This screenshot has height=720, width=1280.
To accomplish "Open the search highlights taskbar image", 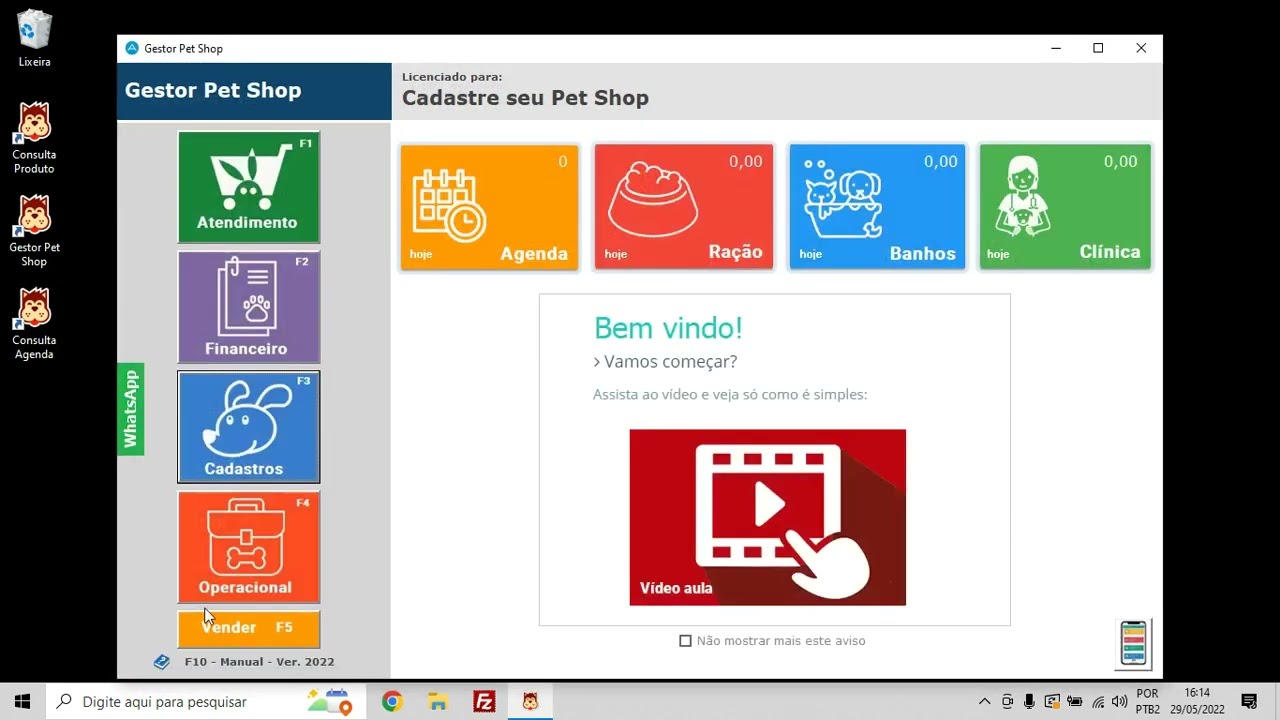I will coord(330,702).
